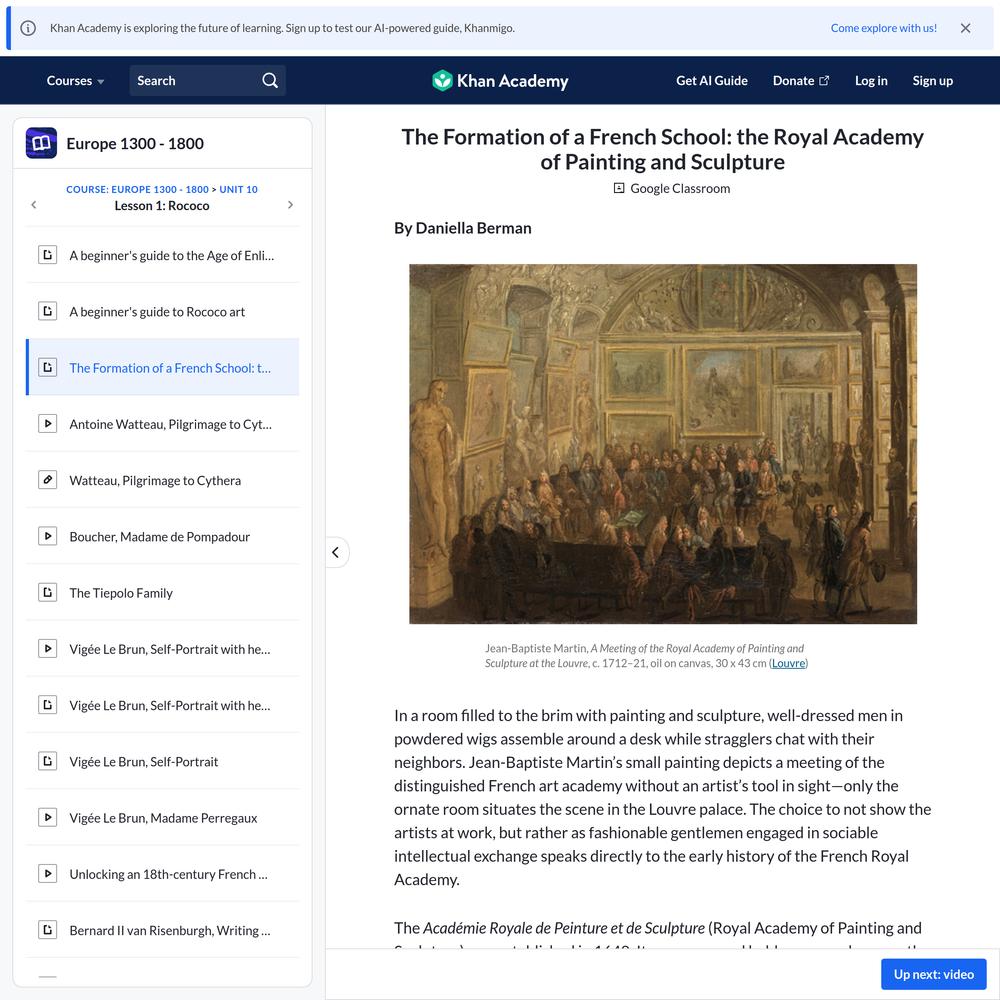Go to Khan Academy home via wordmark

click(512, 81)
